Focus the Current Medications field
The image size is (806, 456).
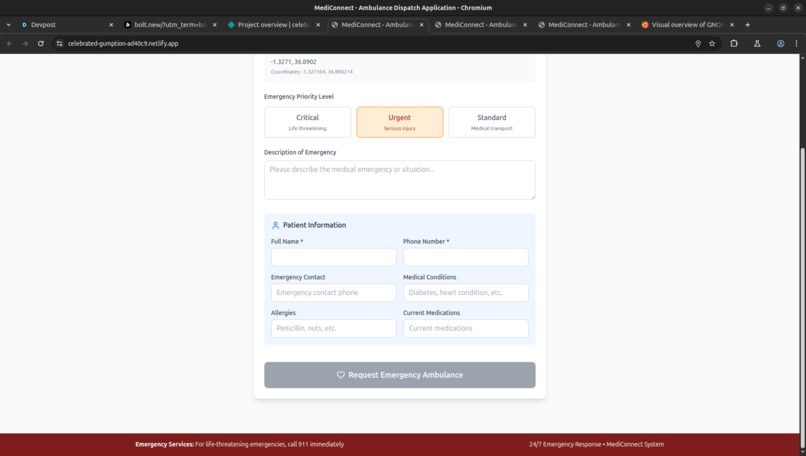tap(466, 328)
